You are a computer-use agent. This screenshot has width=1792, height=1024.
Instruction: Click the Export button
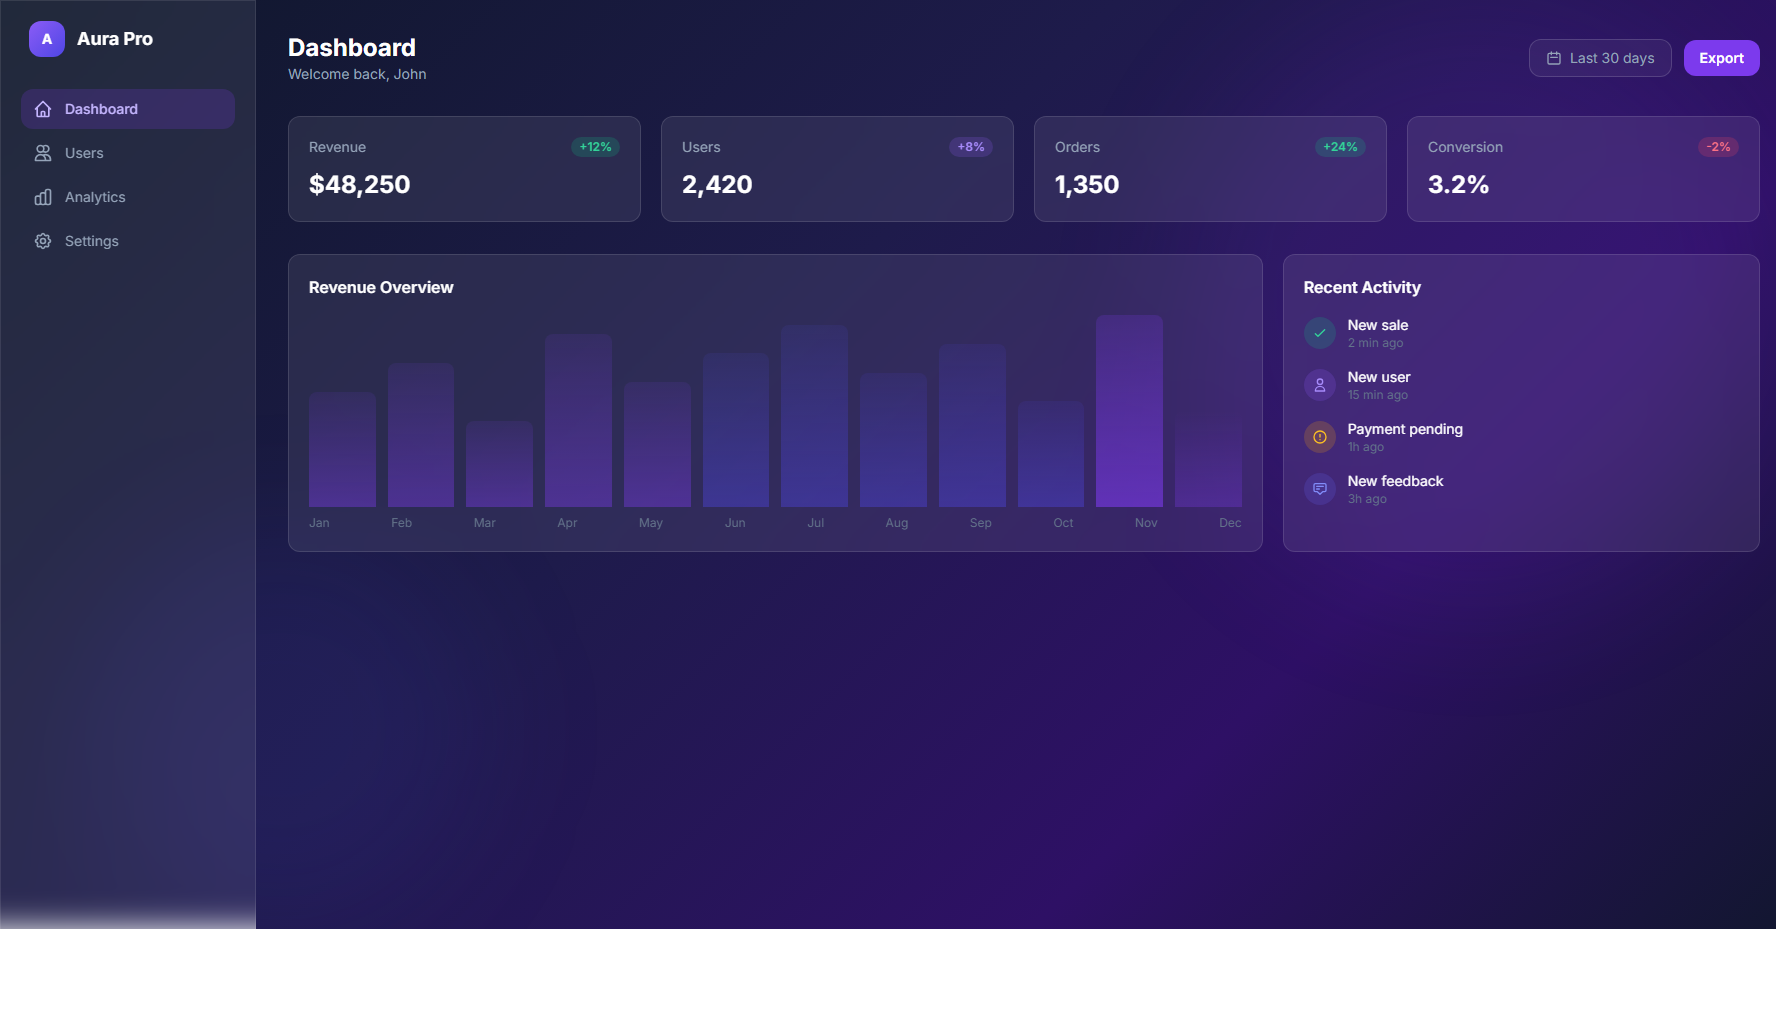coord(1722,58)
